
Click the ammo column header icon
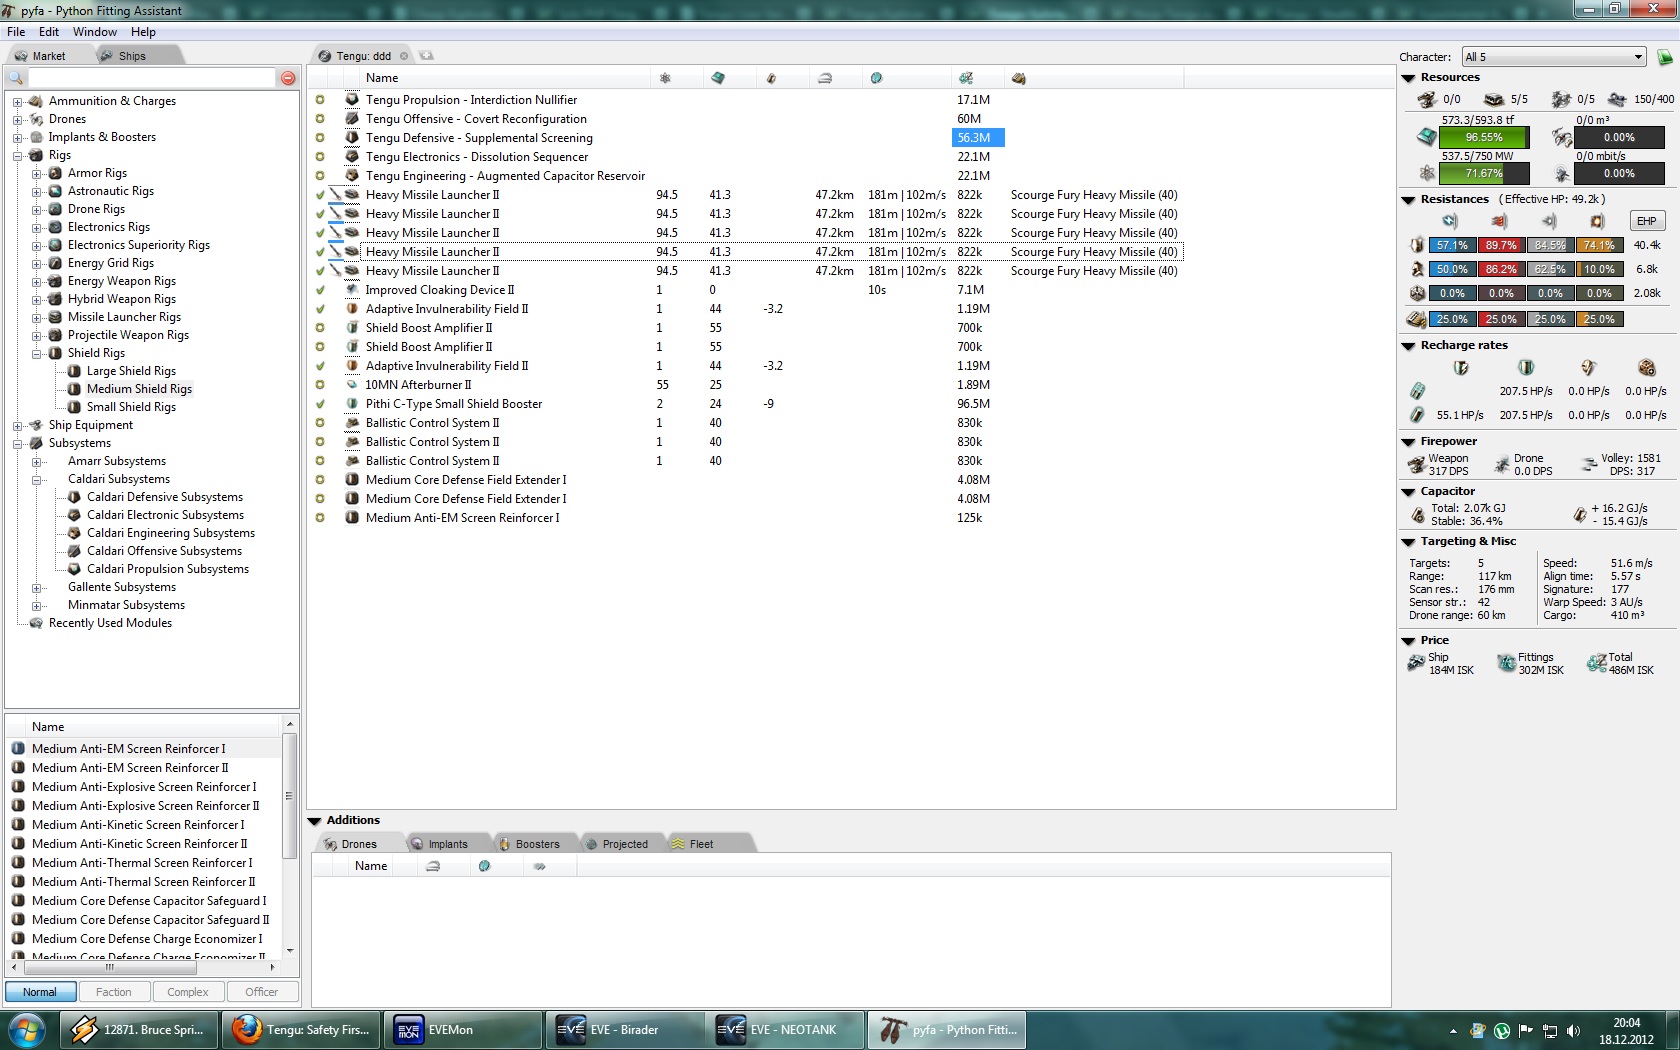pos(1018,78)
